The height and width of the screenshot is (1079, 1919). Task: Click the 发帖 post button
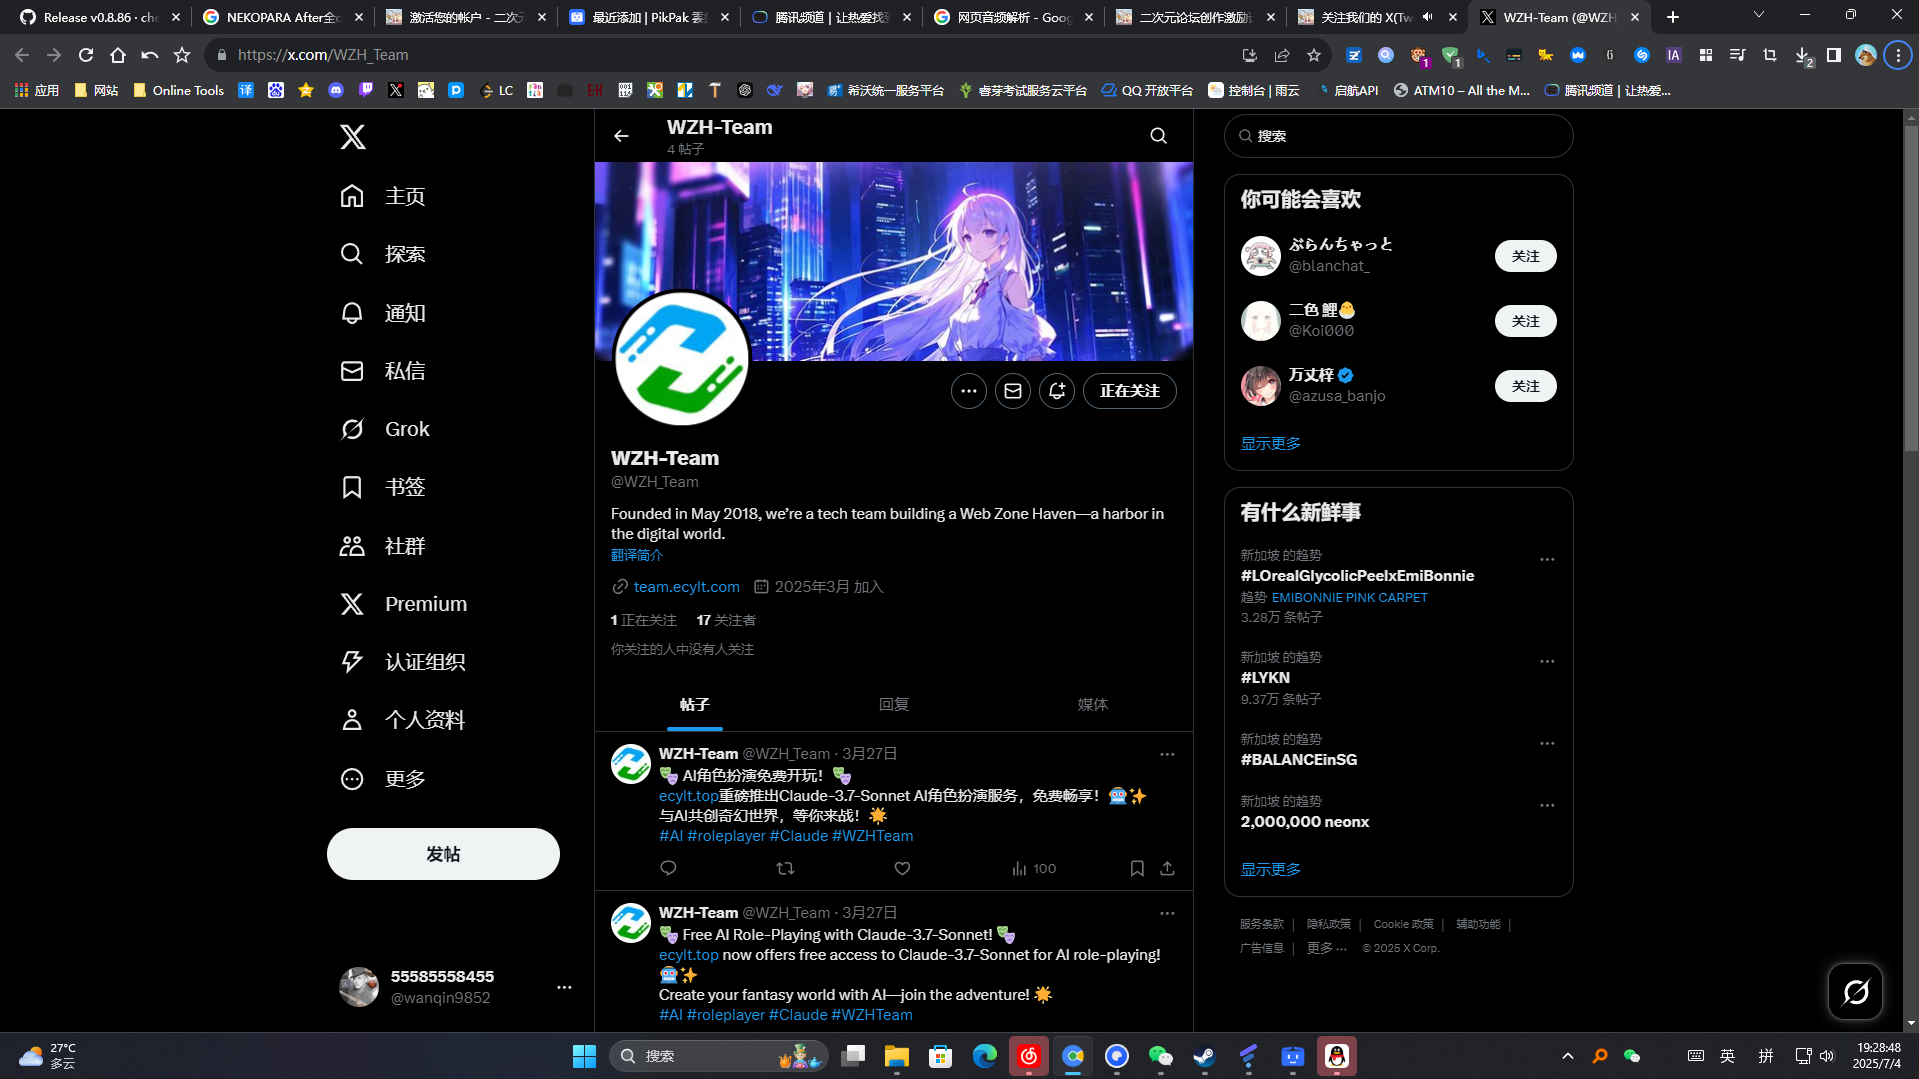443,854
